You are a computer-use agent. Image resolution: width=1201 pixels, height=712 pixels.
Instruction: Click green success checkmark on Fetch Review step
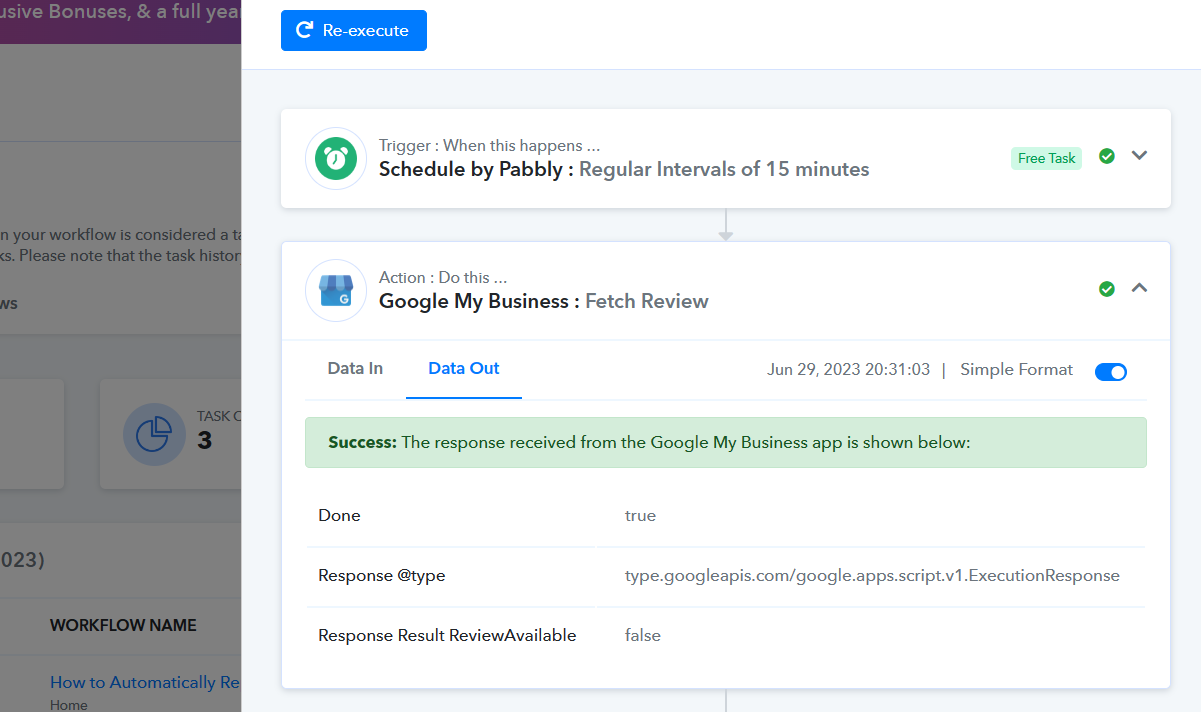[x=1107, y=289]
